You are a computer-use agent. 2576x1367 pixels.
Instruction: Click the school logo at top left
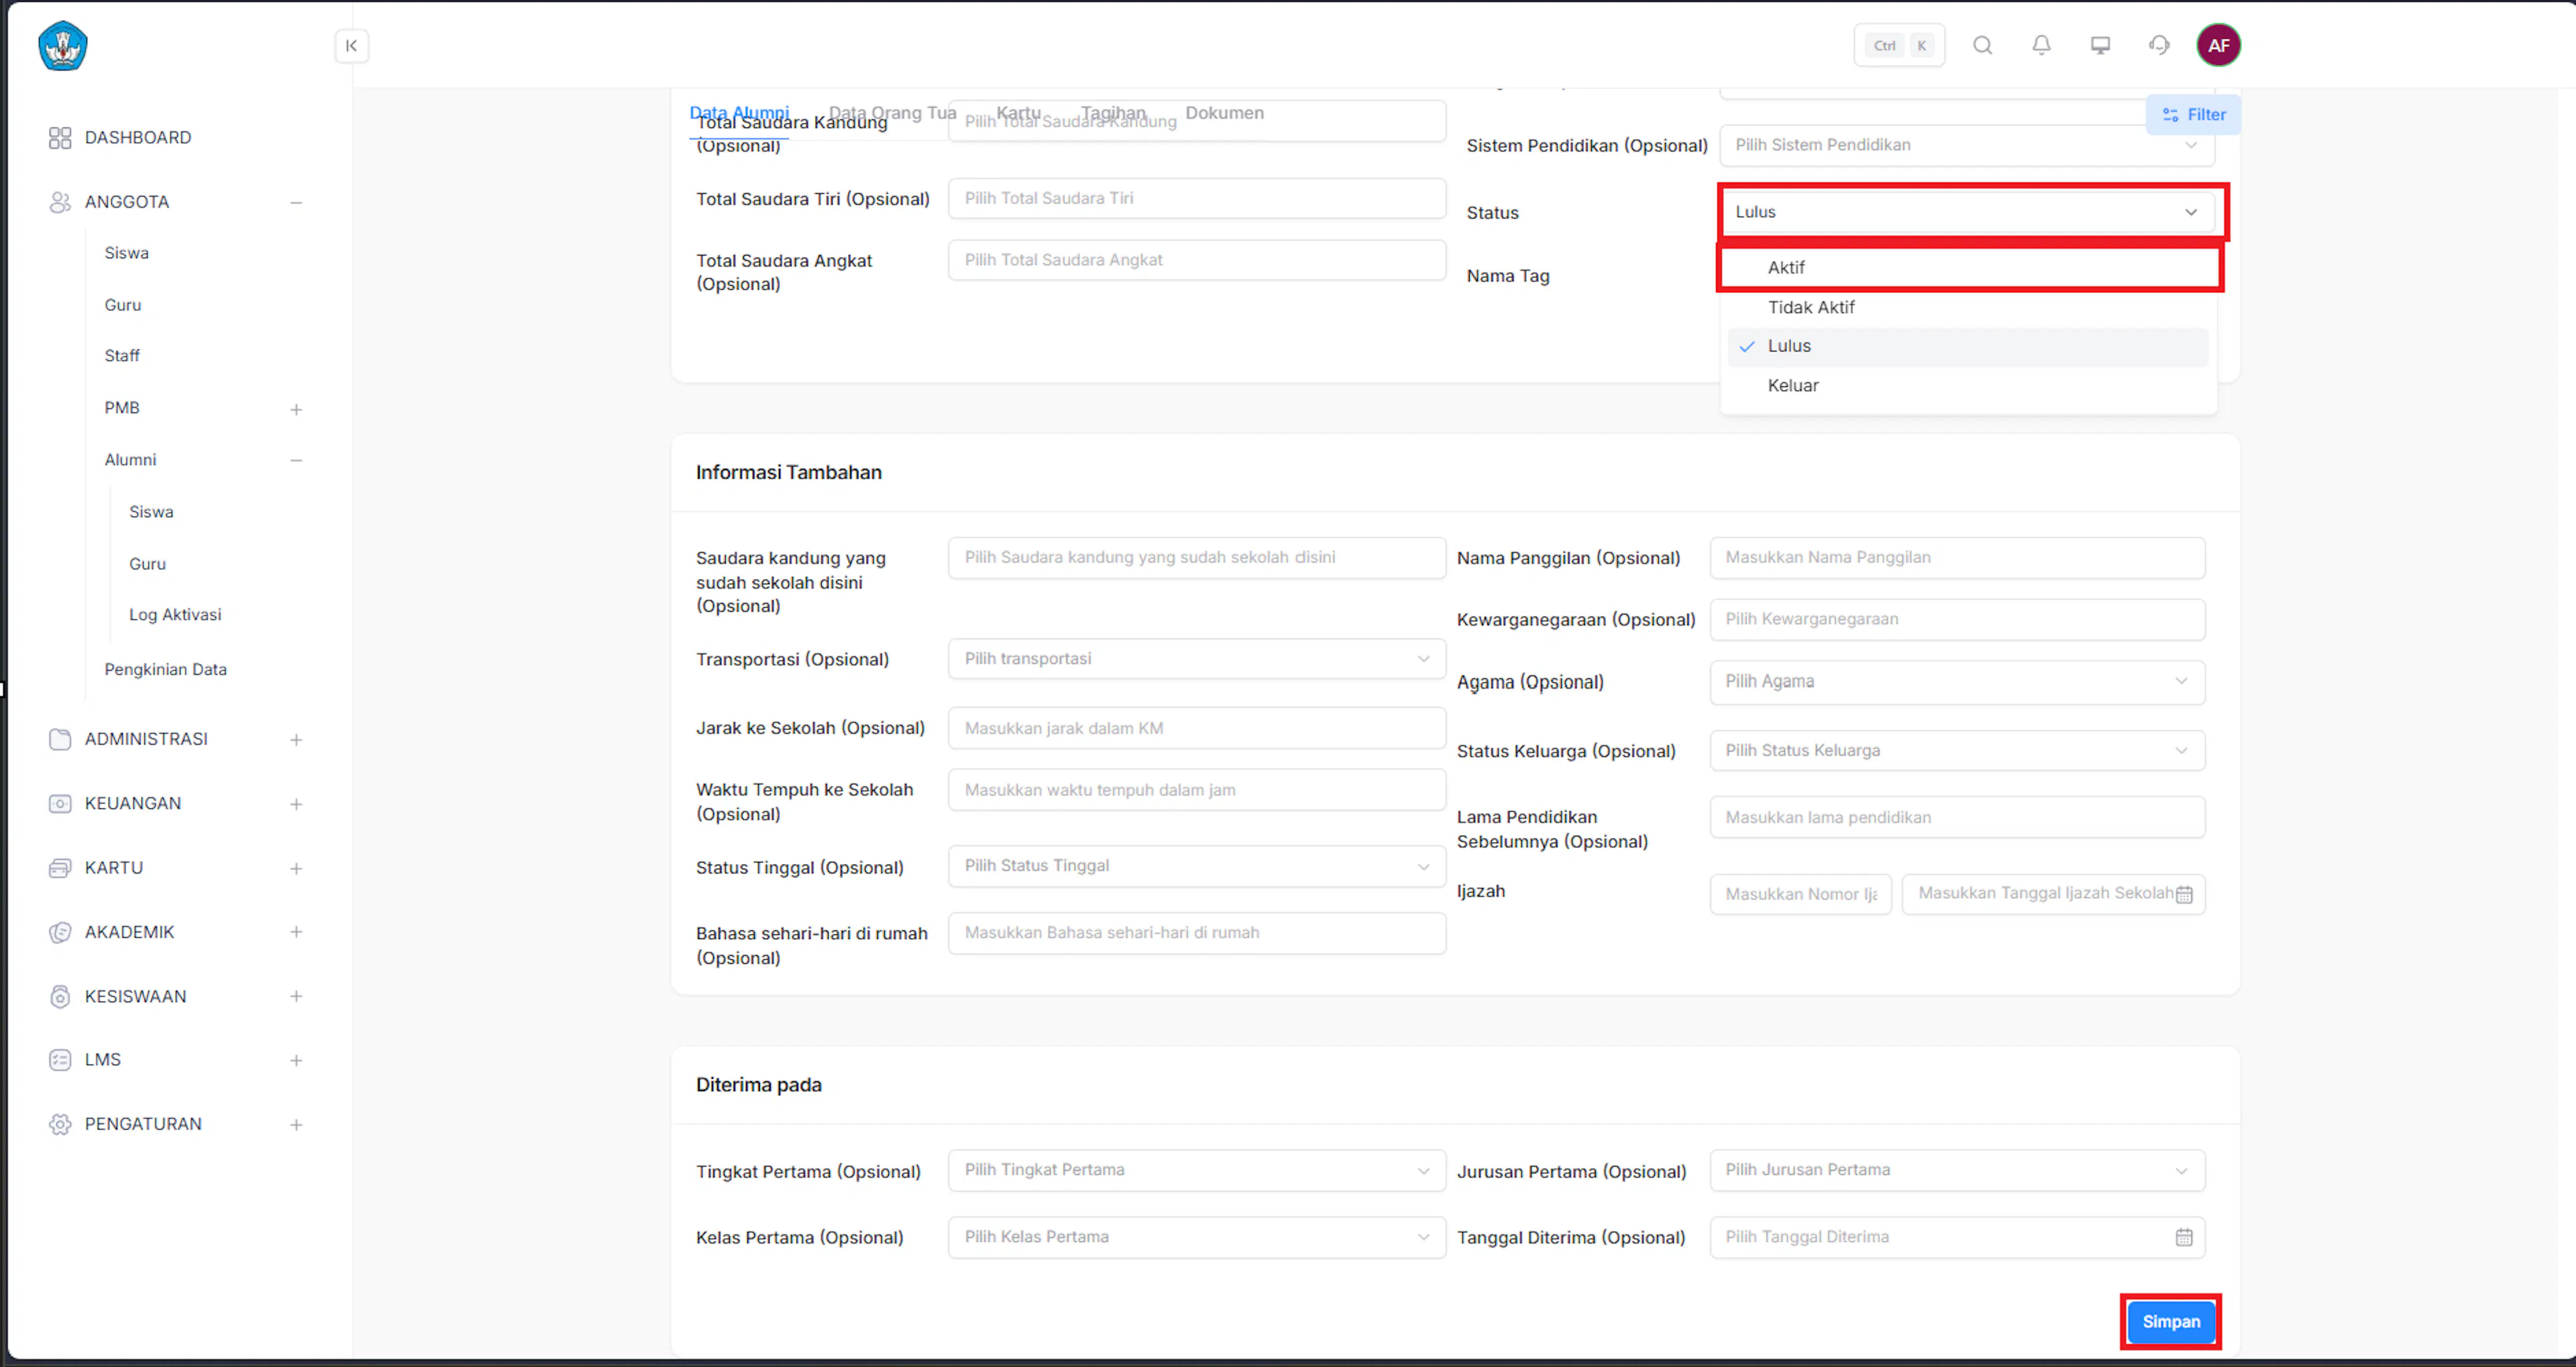[63, 46]
